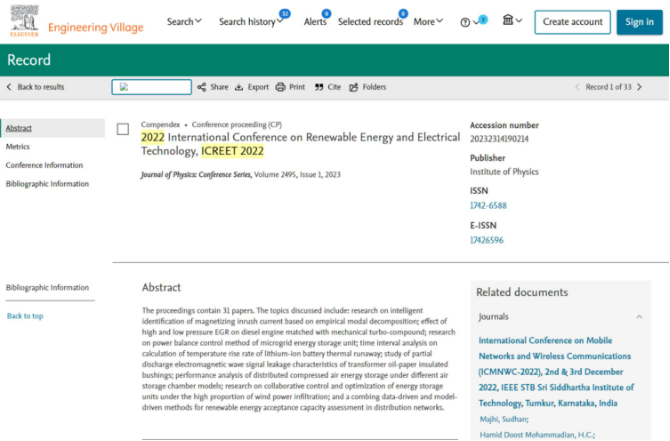This screenshot has width=670, height=441.
Task: Click the publisher Institute of Physics text
Action: coord(504,172)
